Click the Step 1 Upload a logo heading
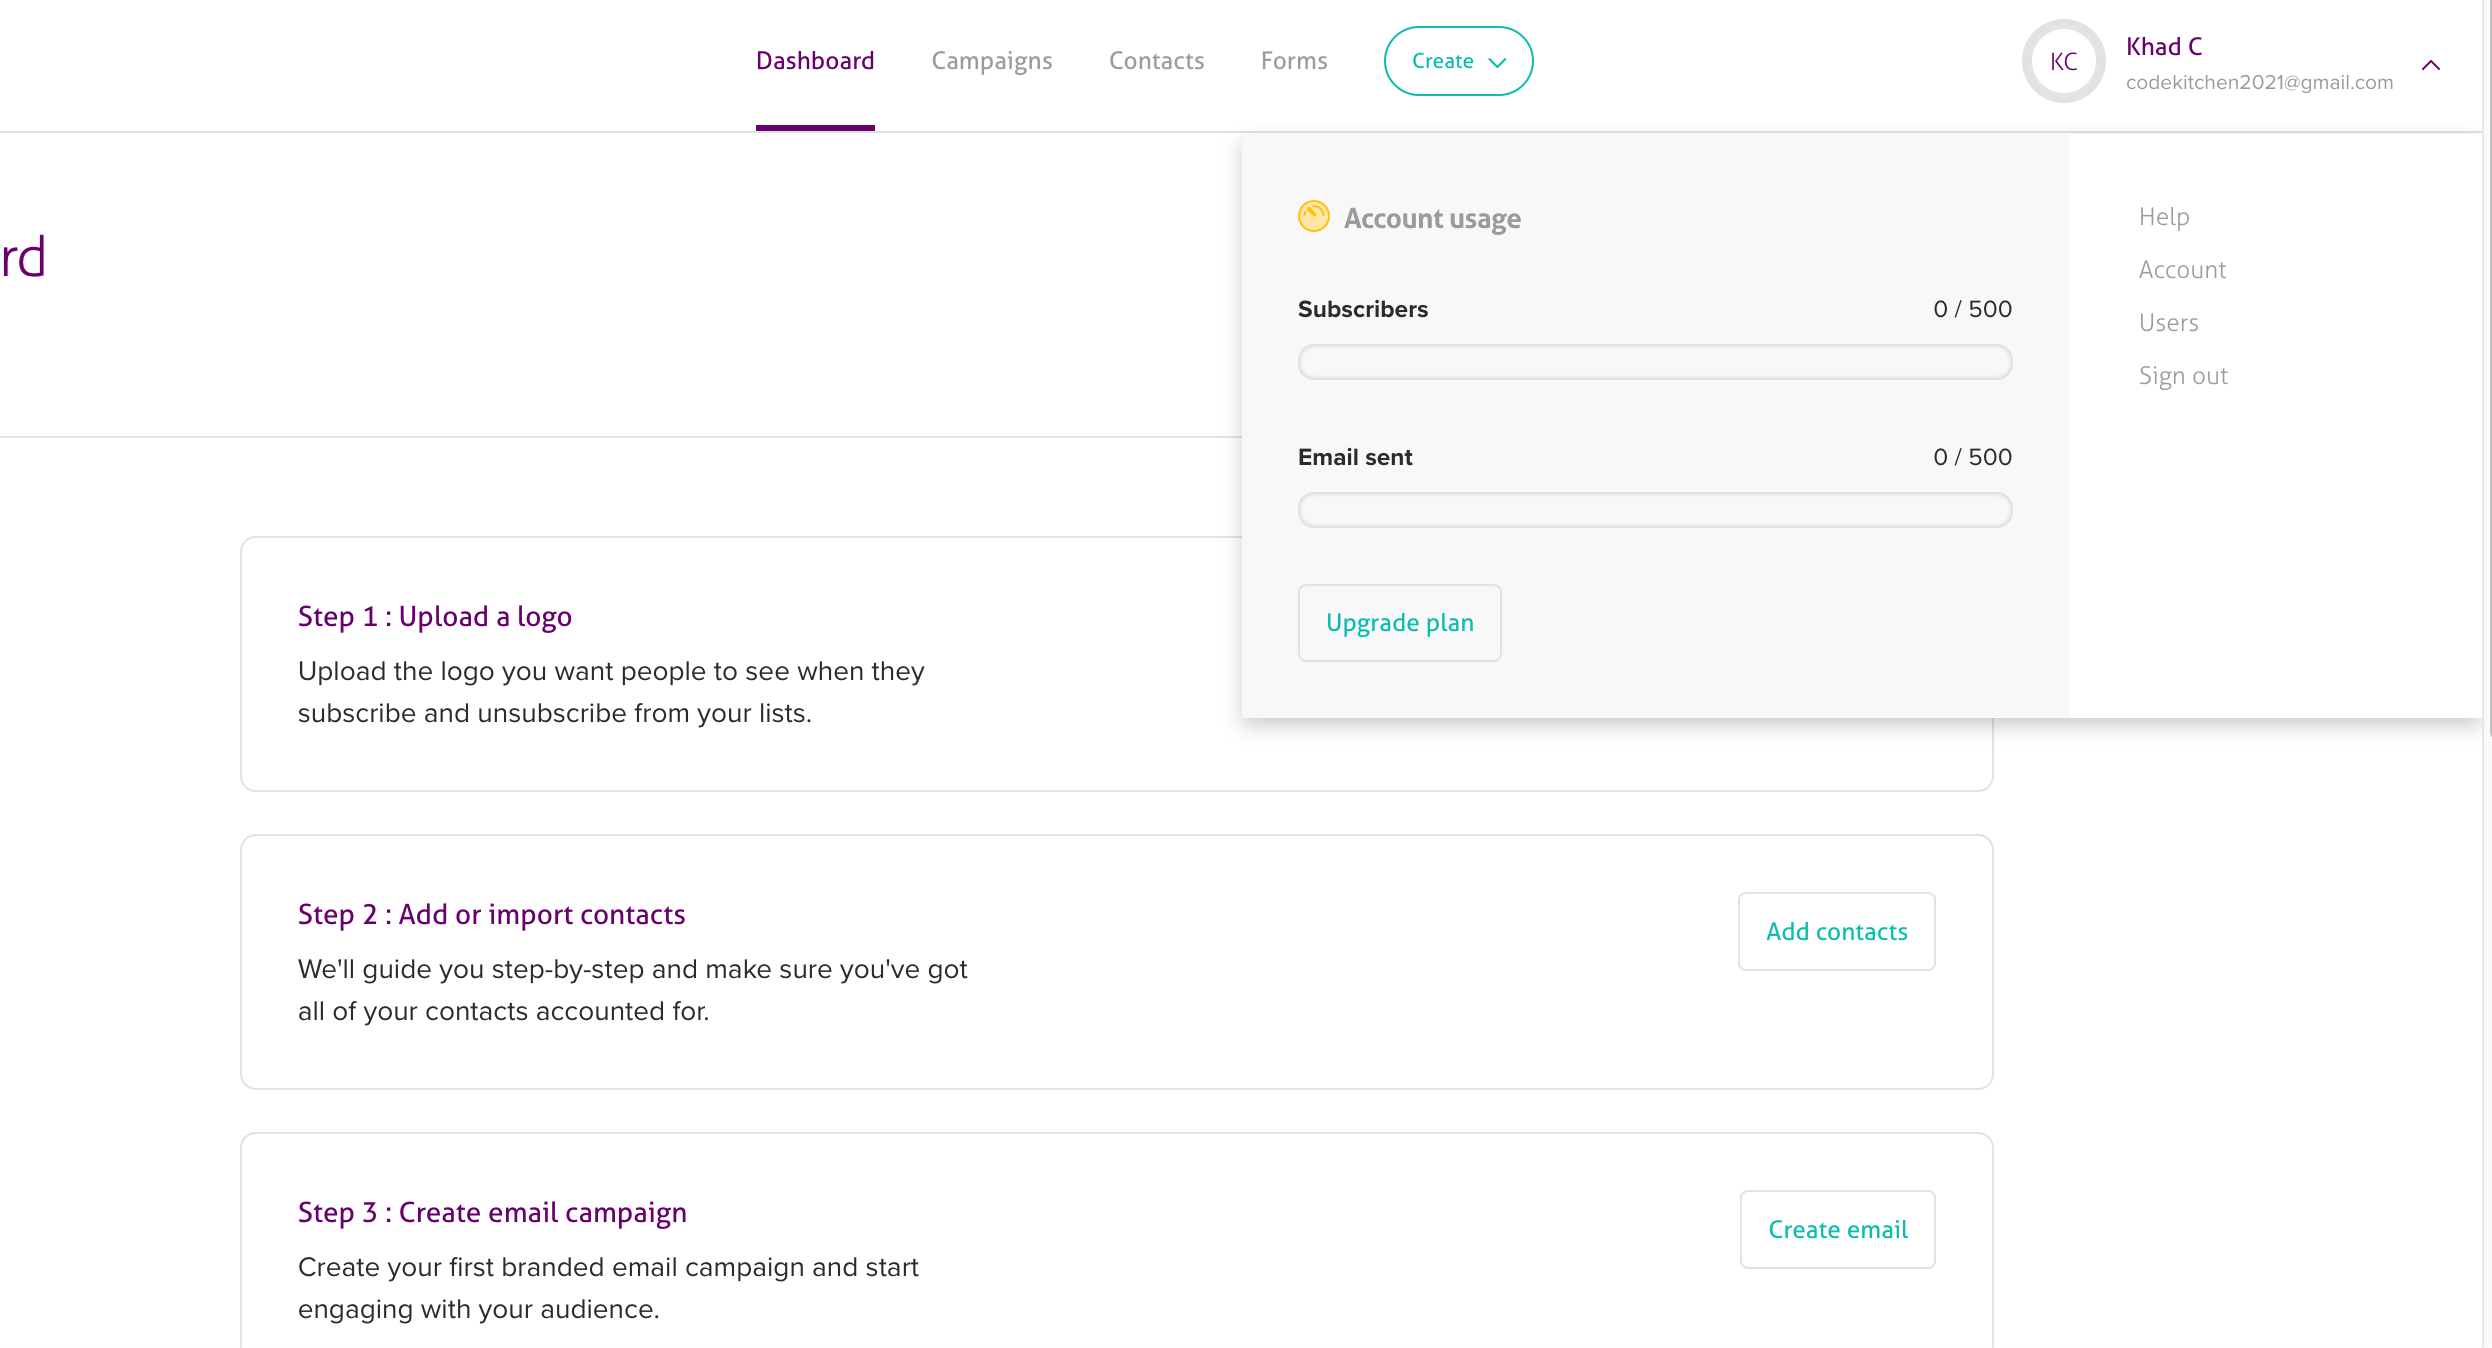 pos(434,617)
